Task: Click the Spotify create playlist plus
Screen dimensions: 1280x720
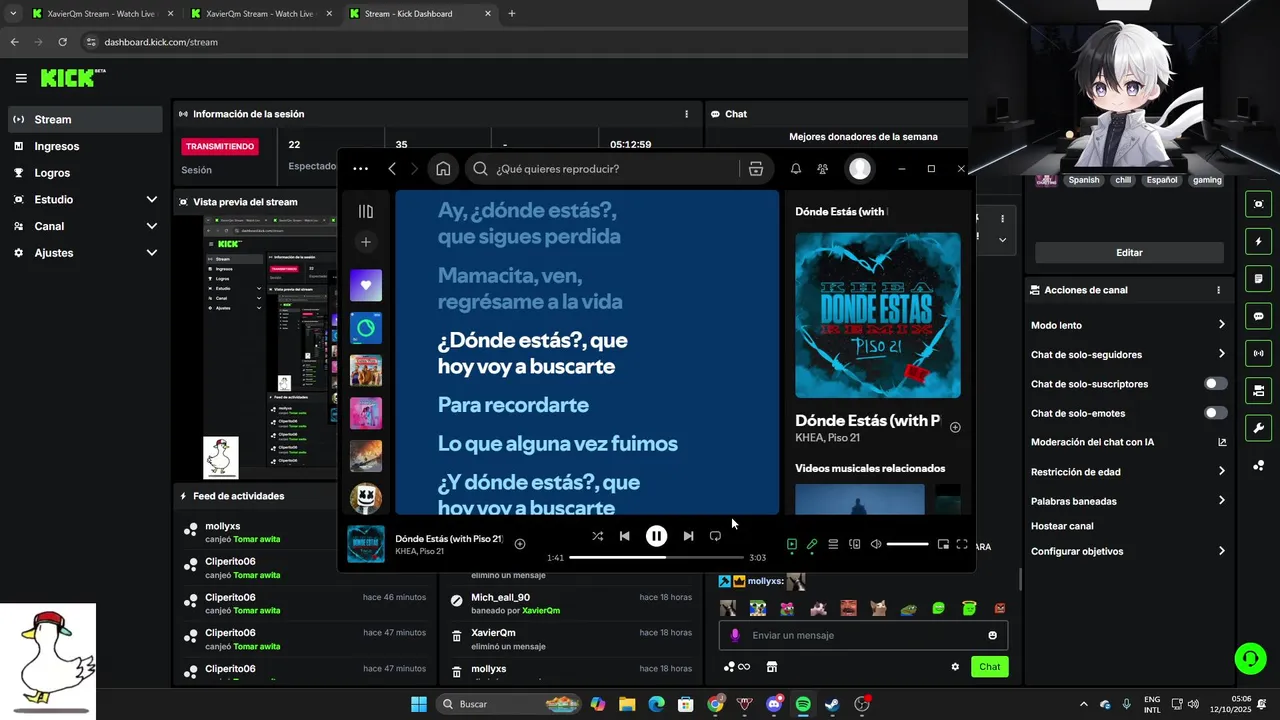Action: (366, 242)
